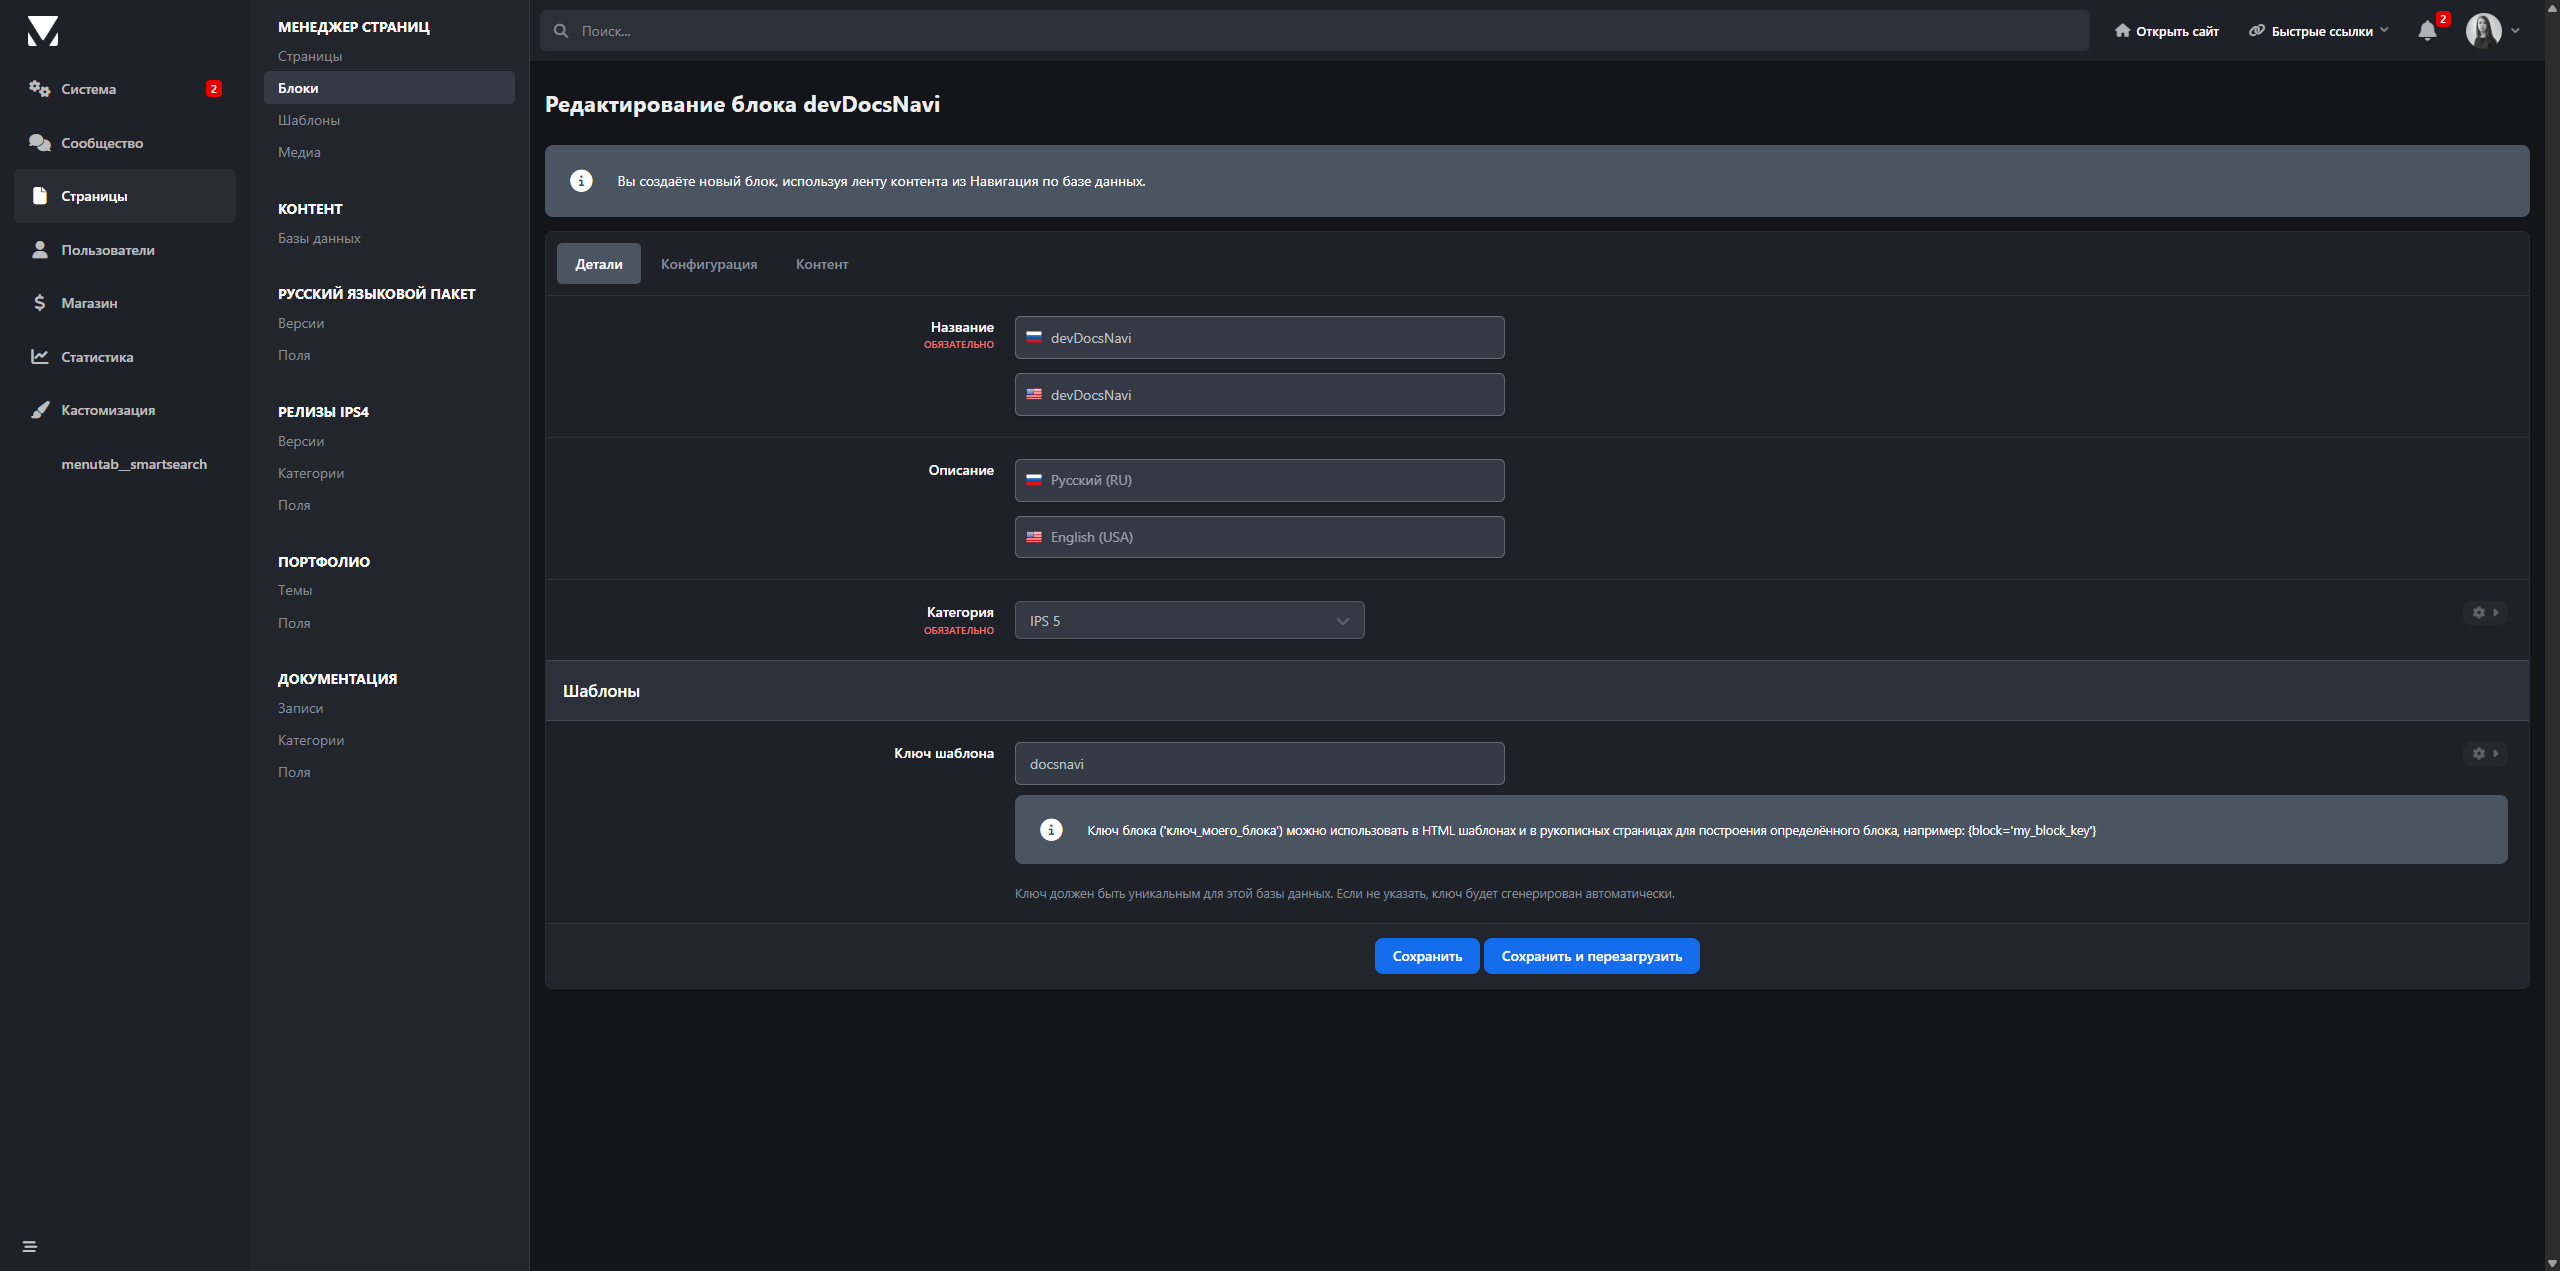
Task: Click the Кастомизация paintbrush icon
Action: tap(39, 410)
